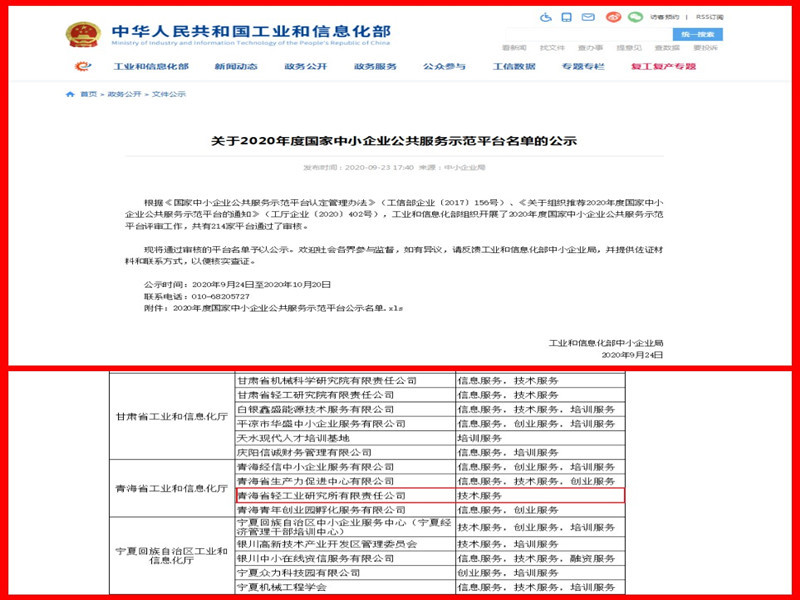Open the 公众参与 menu
The width and height of the screenshot is (800, 600).
pyautogui.click(x=444, y=66)
